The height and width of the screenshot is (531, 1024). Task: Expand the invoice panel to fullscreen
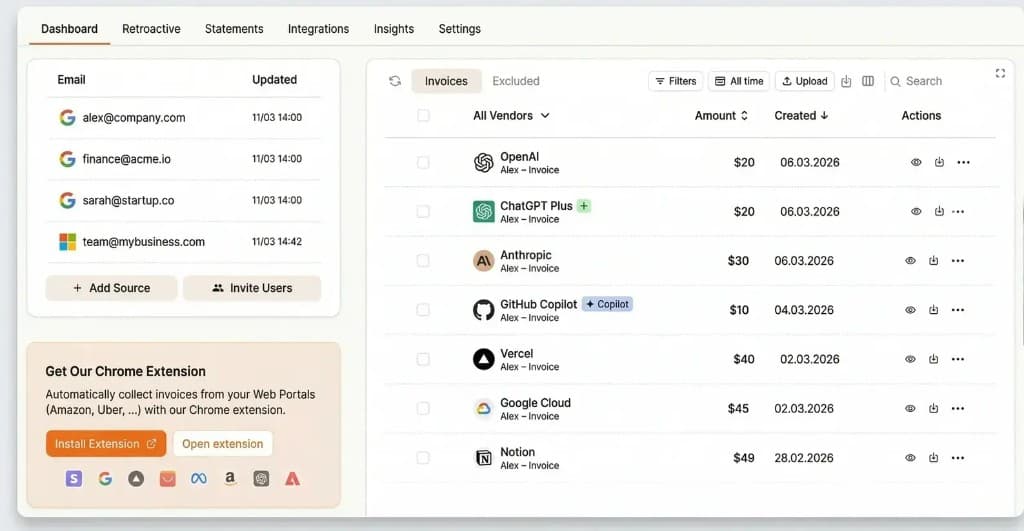[1000, 73]
